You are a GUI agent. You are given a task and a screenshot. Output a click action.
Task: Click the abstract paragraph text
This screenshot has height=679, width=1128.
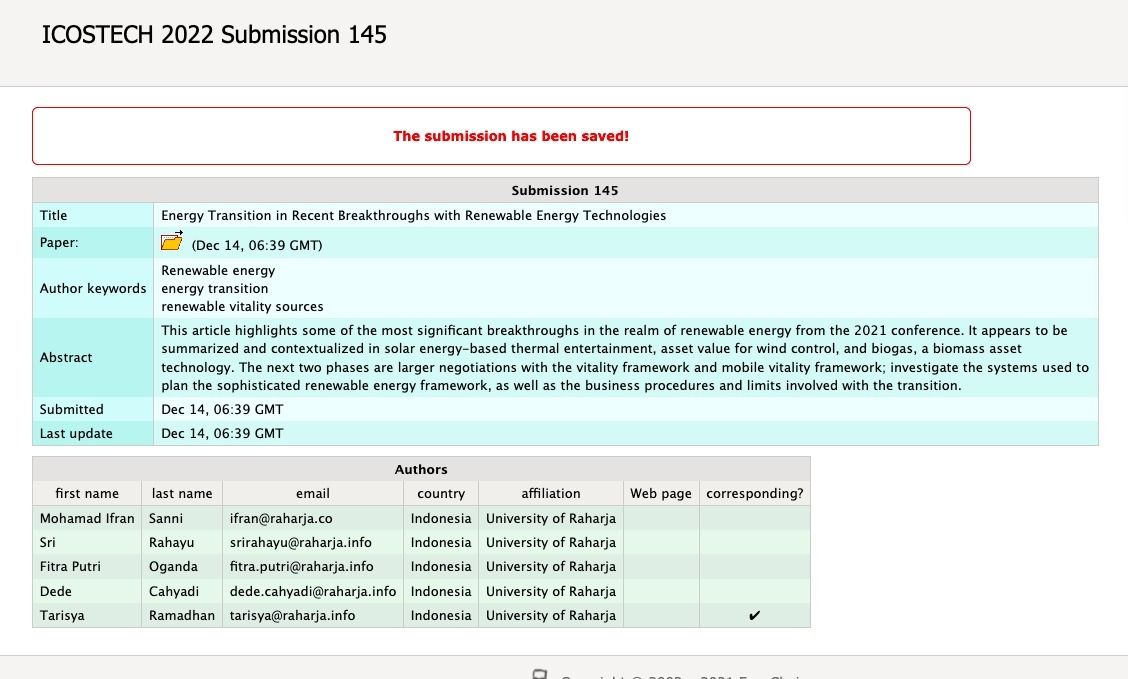[x=625, y=358]
